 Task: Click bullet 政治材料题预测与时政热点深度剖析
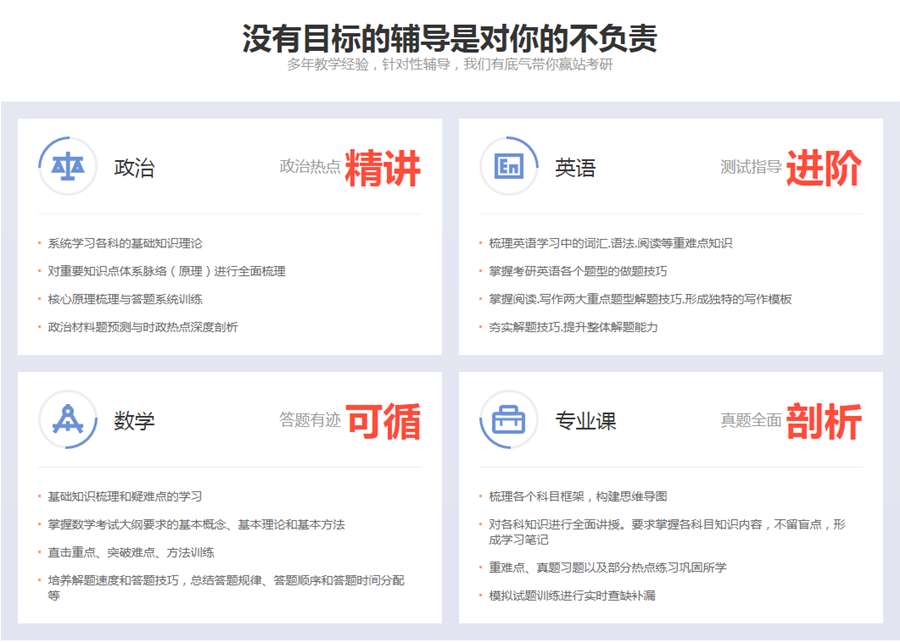click(x=143, y=327)
